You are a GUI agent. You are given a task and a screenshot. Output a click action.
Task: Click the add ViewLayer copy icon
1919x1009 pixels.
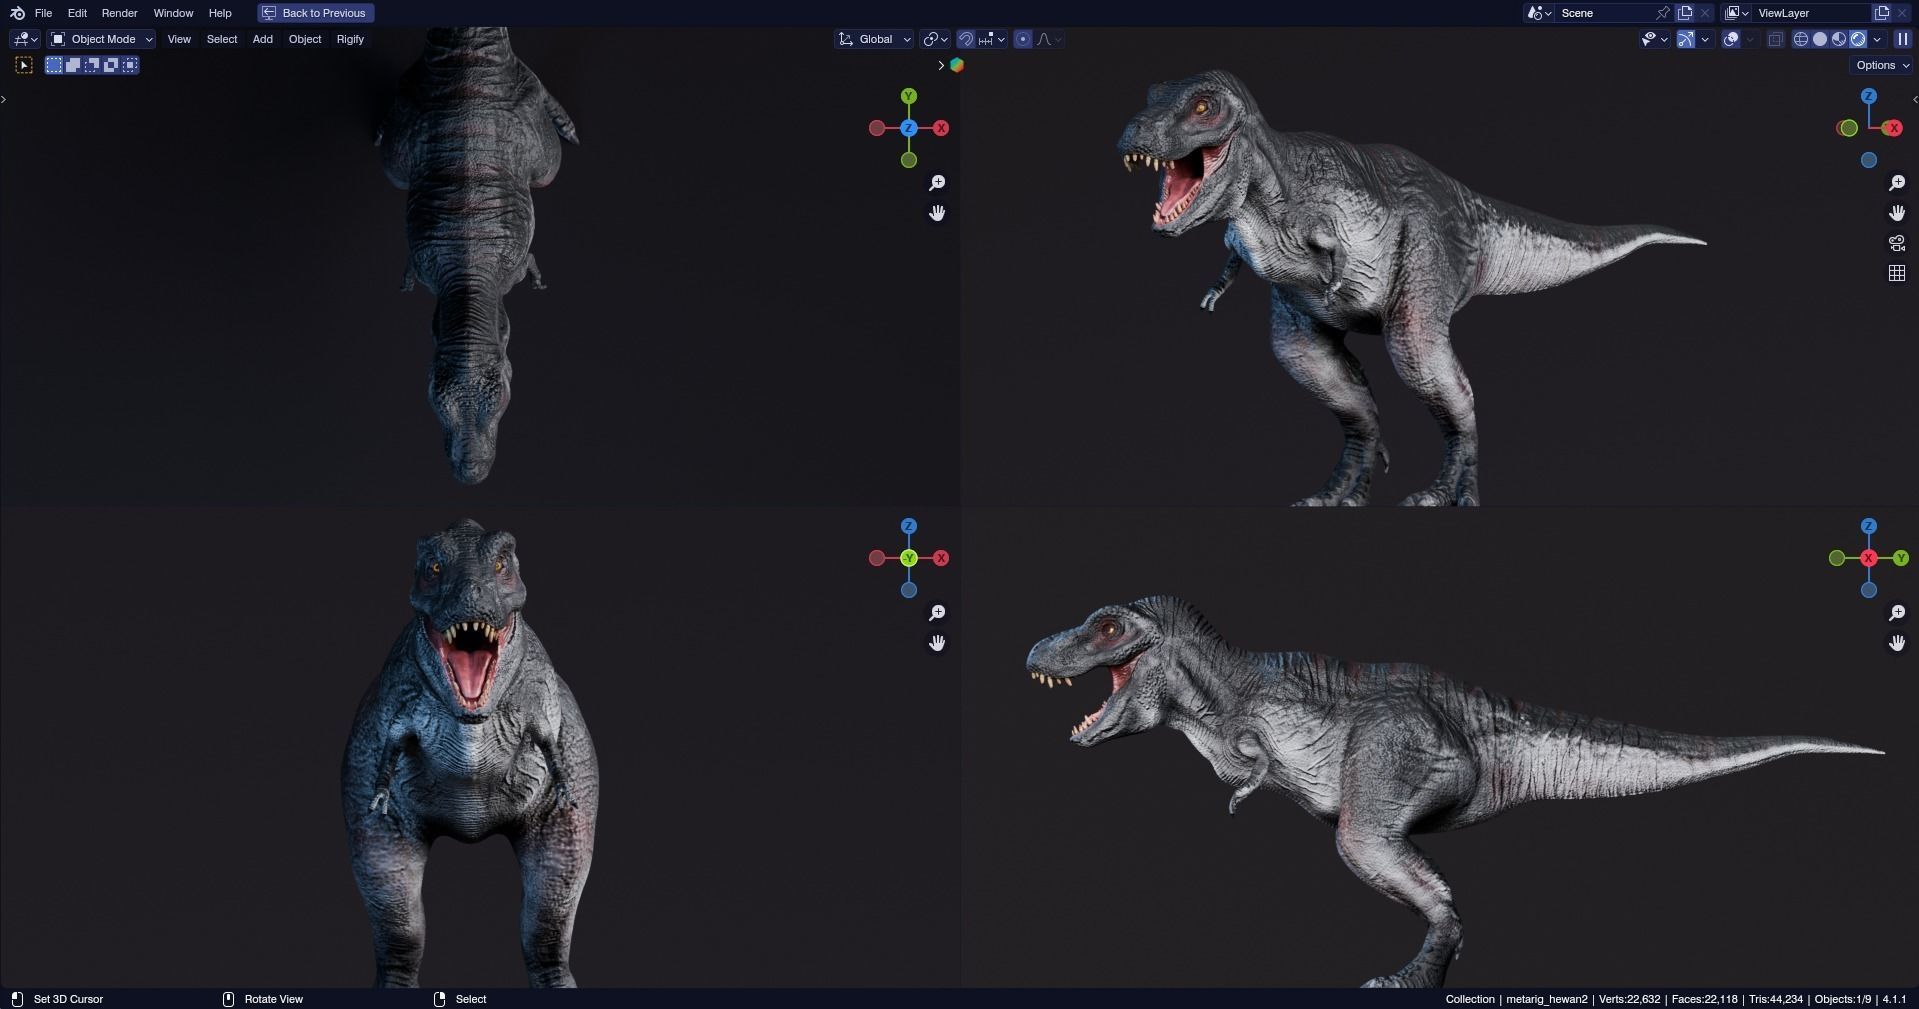click(1882, 13)
